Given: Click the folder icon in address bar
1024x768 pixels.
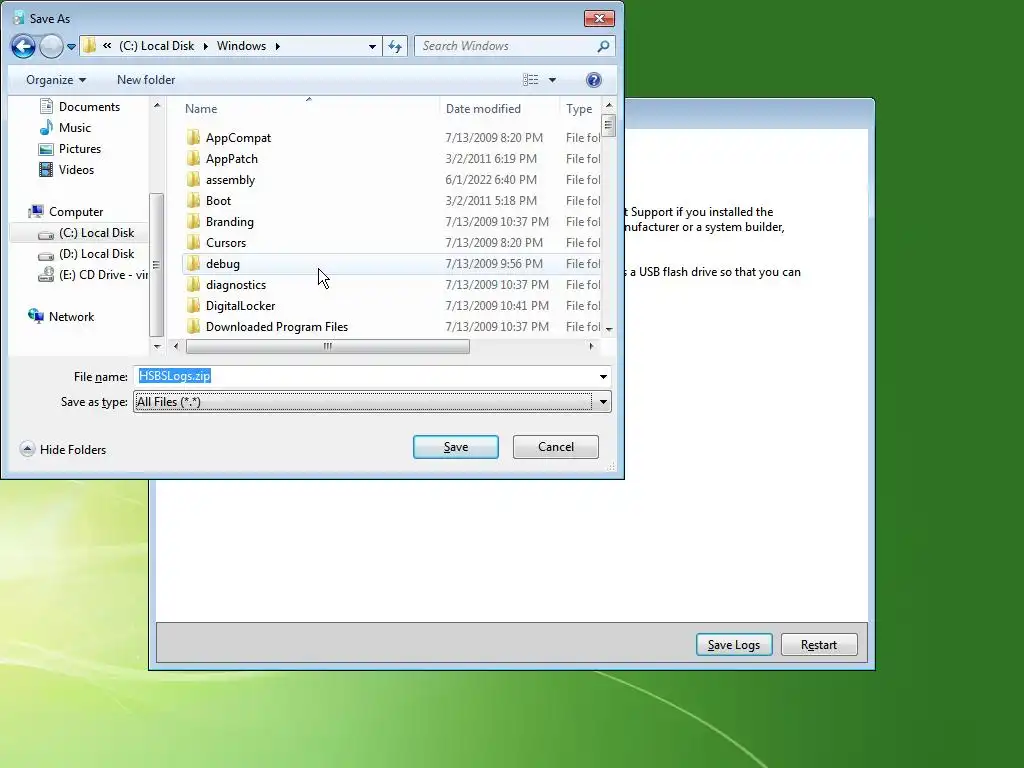Looking at the screenshot, I should pyautogui.click(x=89, y=46).
